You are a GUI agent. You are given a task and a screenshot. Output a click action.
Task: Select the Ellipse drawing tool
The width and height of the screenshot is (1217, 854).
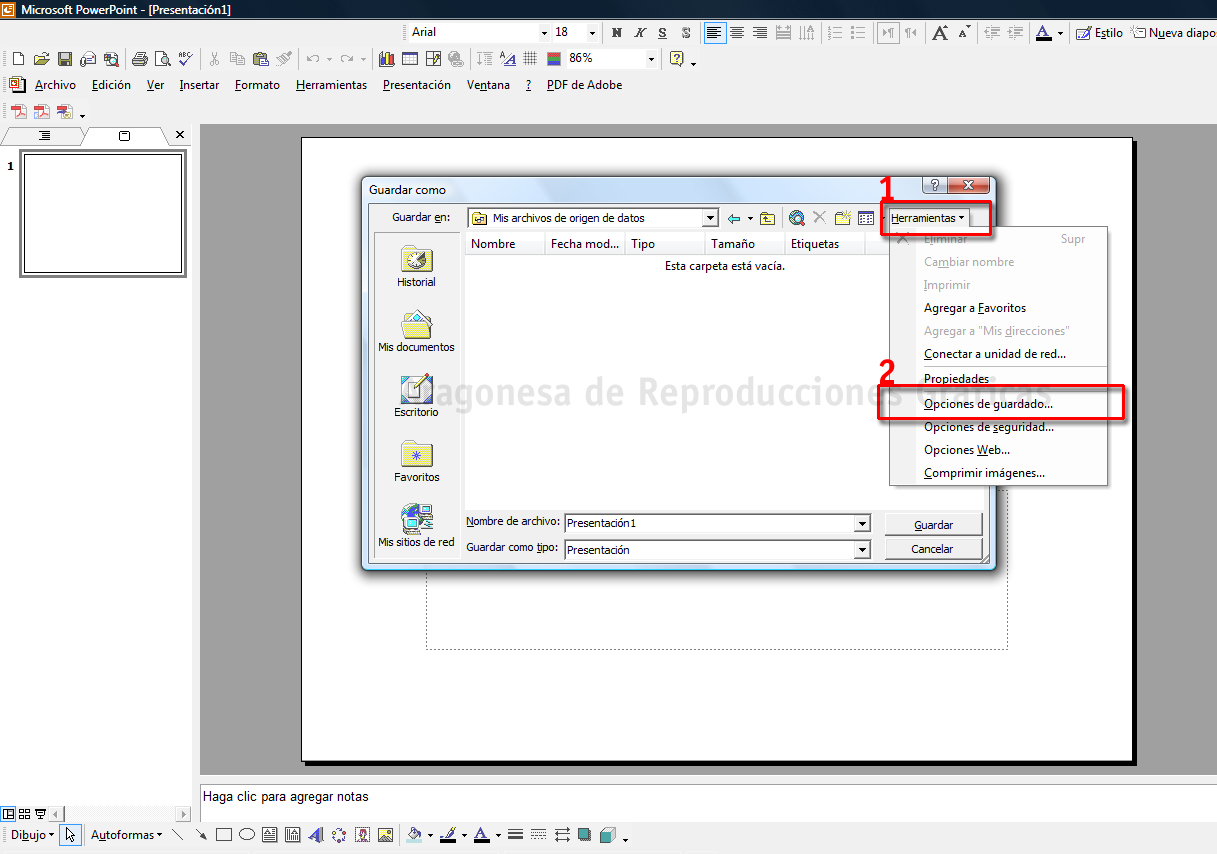click(x=247, y=834)
